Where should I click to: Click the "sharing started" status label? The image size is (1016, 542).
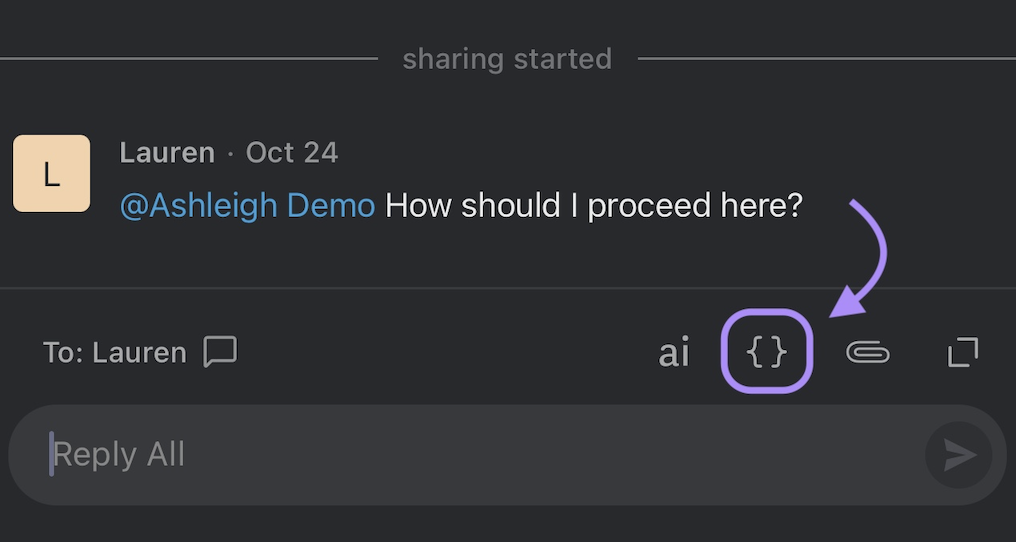507,59
